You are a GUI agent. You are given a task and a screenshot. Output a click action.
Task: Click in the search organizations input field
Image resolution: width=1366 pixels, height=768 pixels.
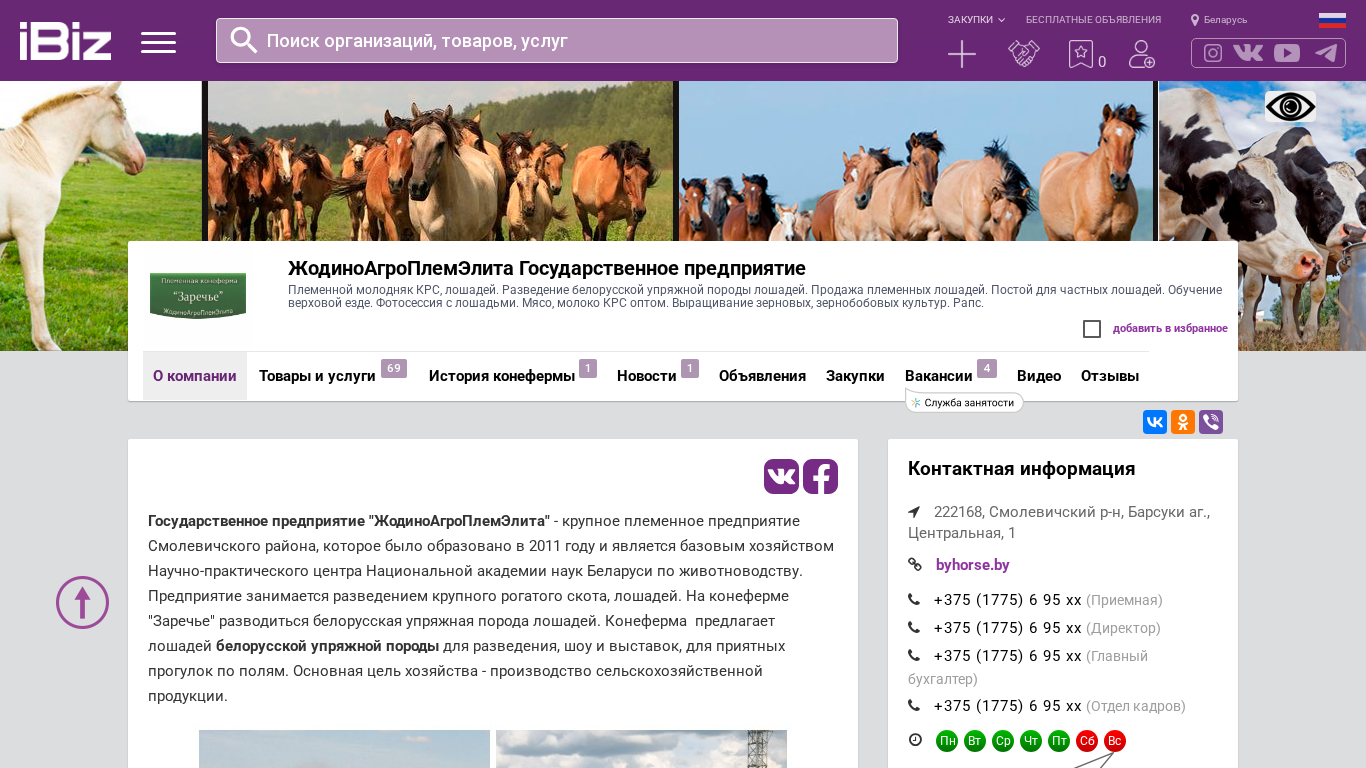point(557,41)
